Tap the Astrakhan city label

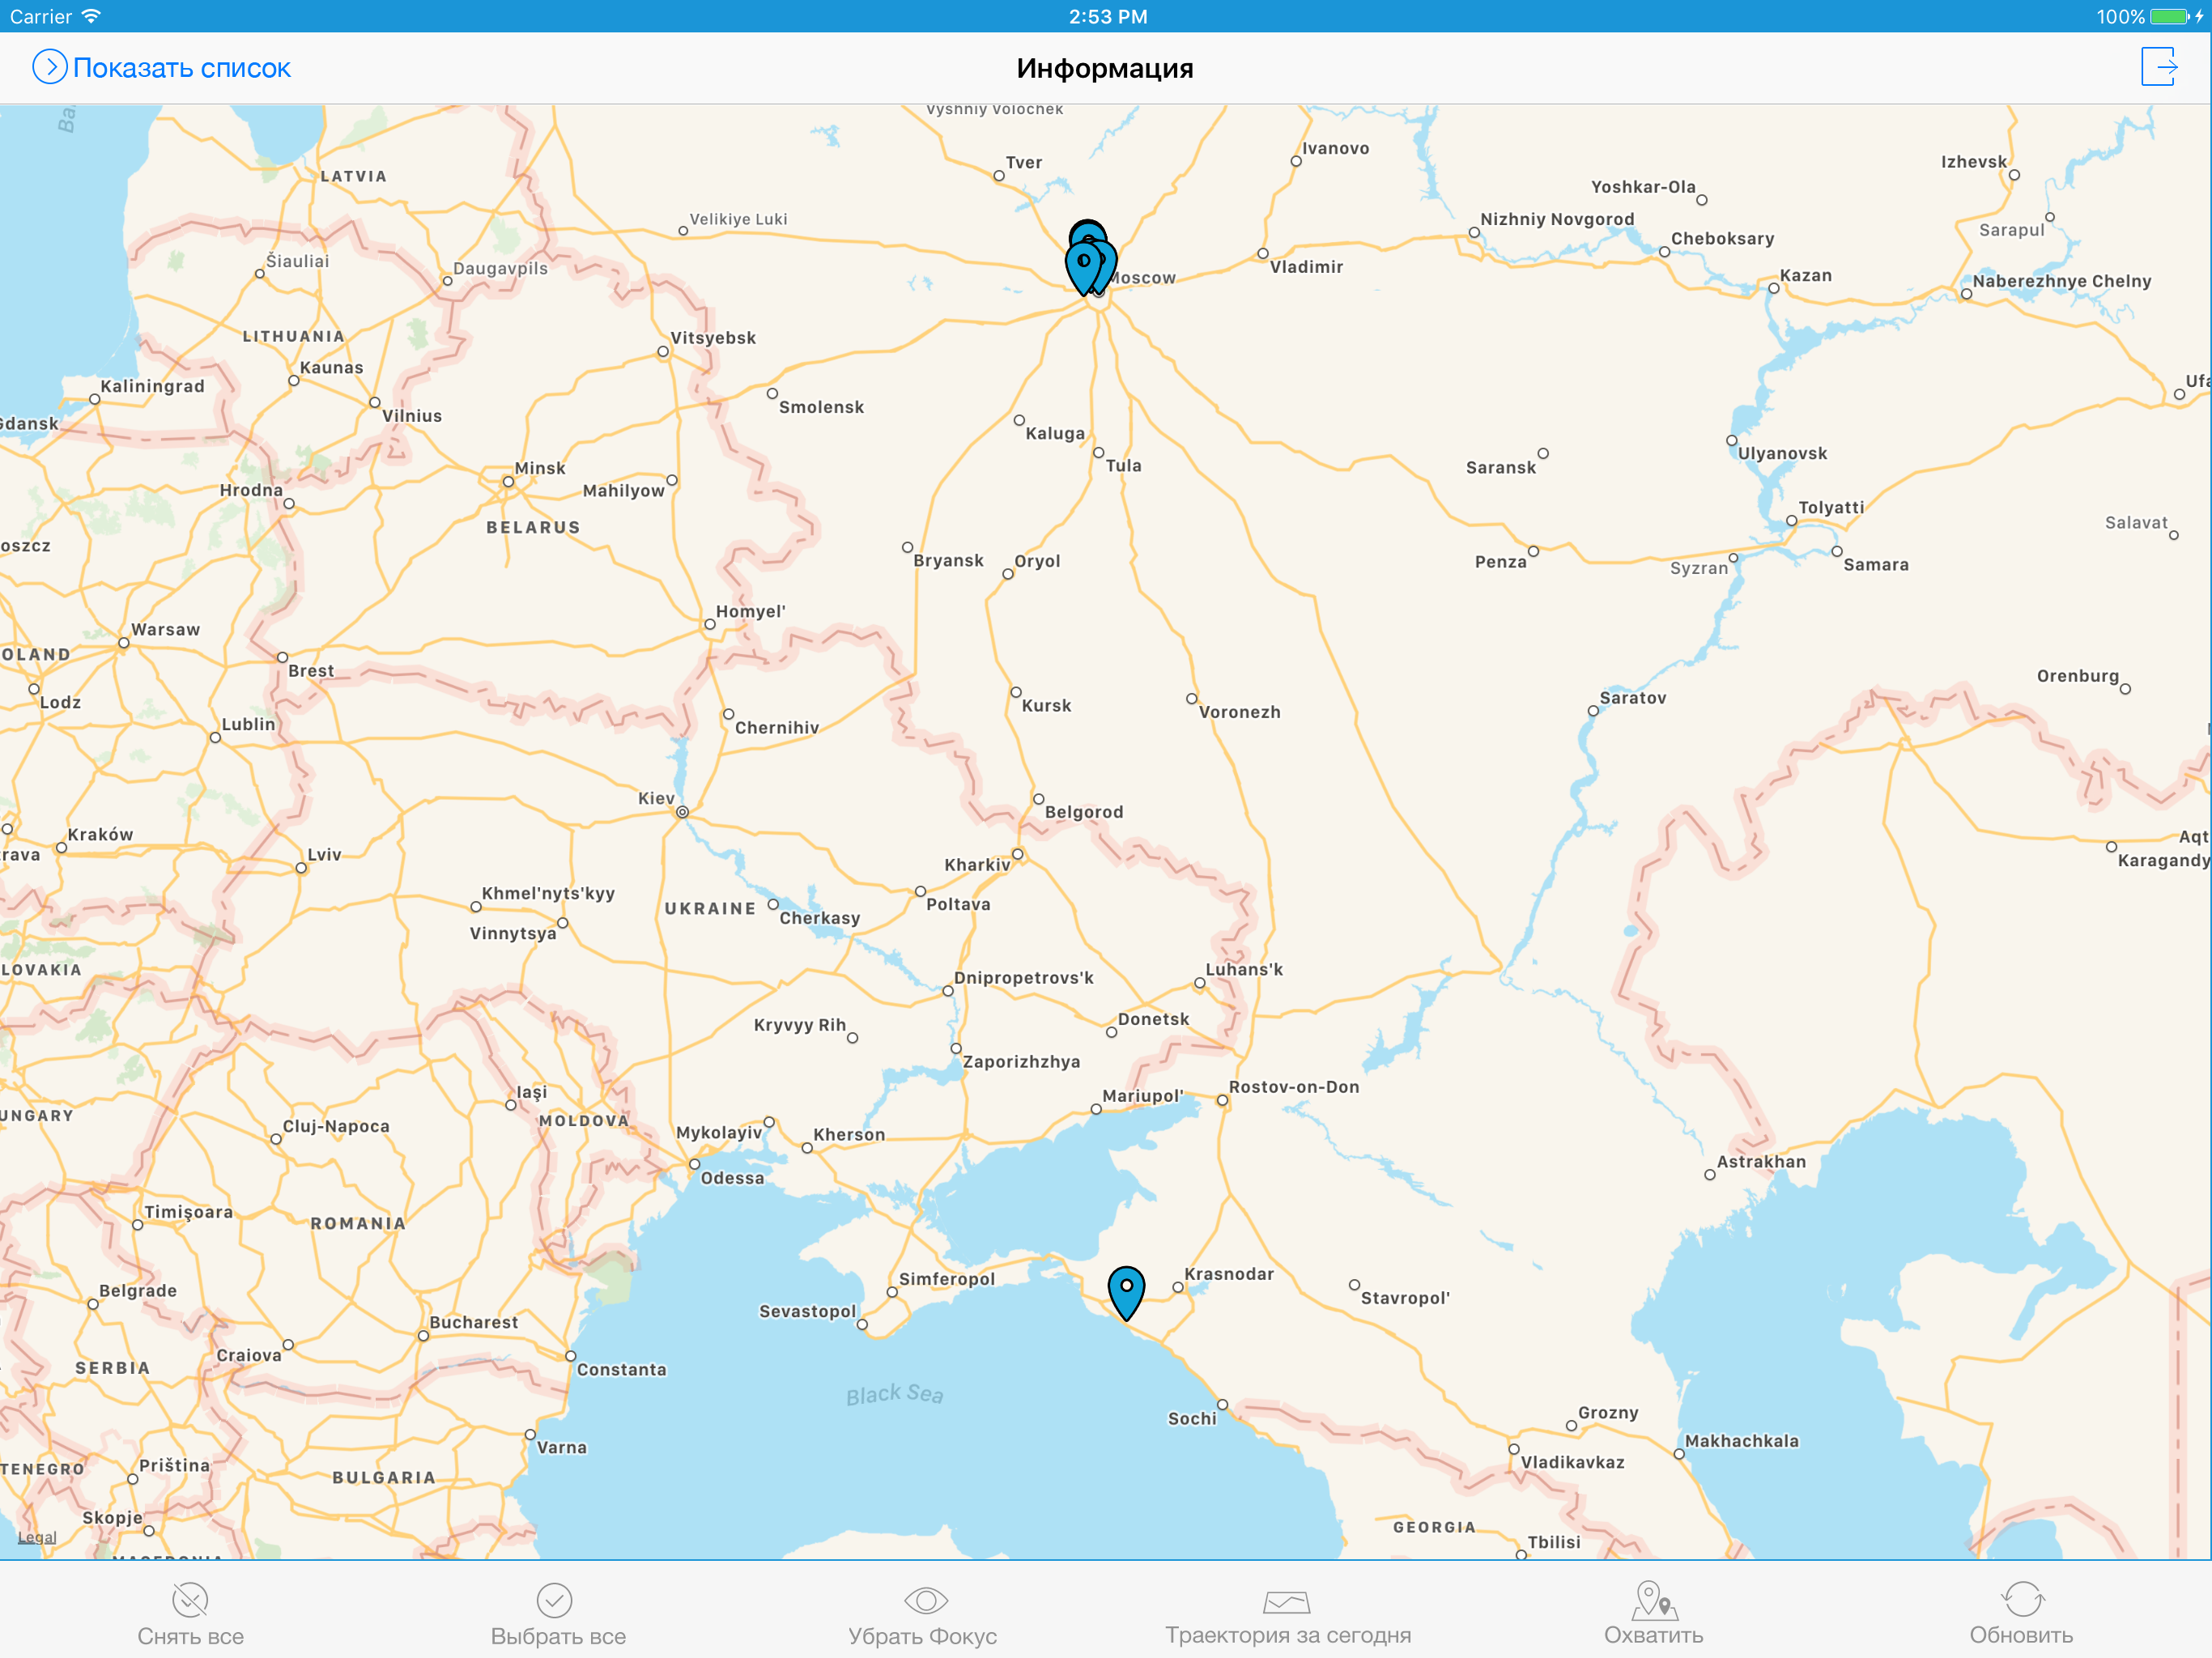[1761, 1162]
